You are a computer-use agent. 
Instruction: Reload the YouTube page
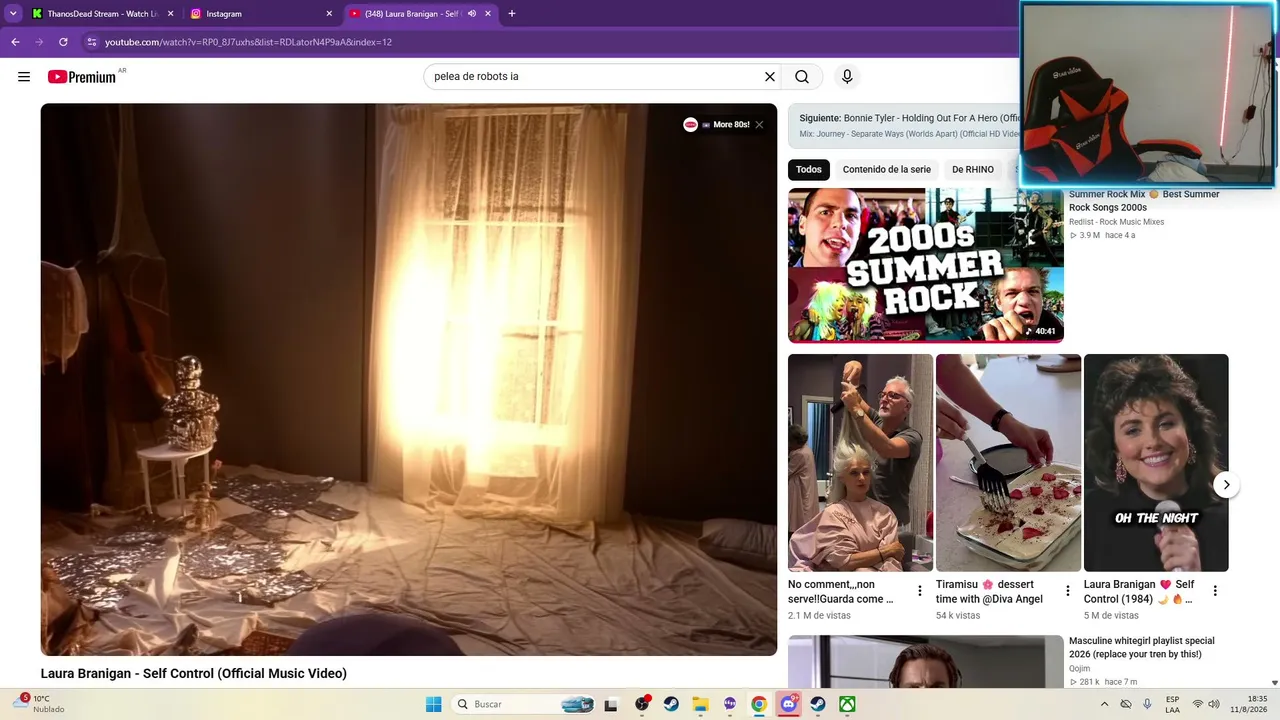(x=63, y=42)
